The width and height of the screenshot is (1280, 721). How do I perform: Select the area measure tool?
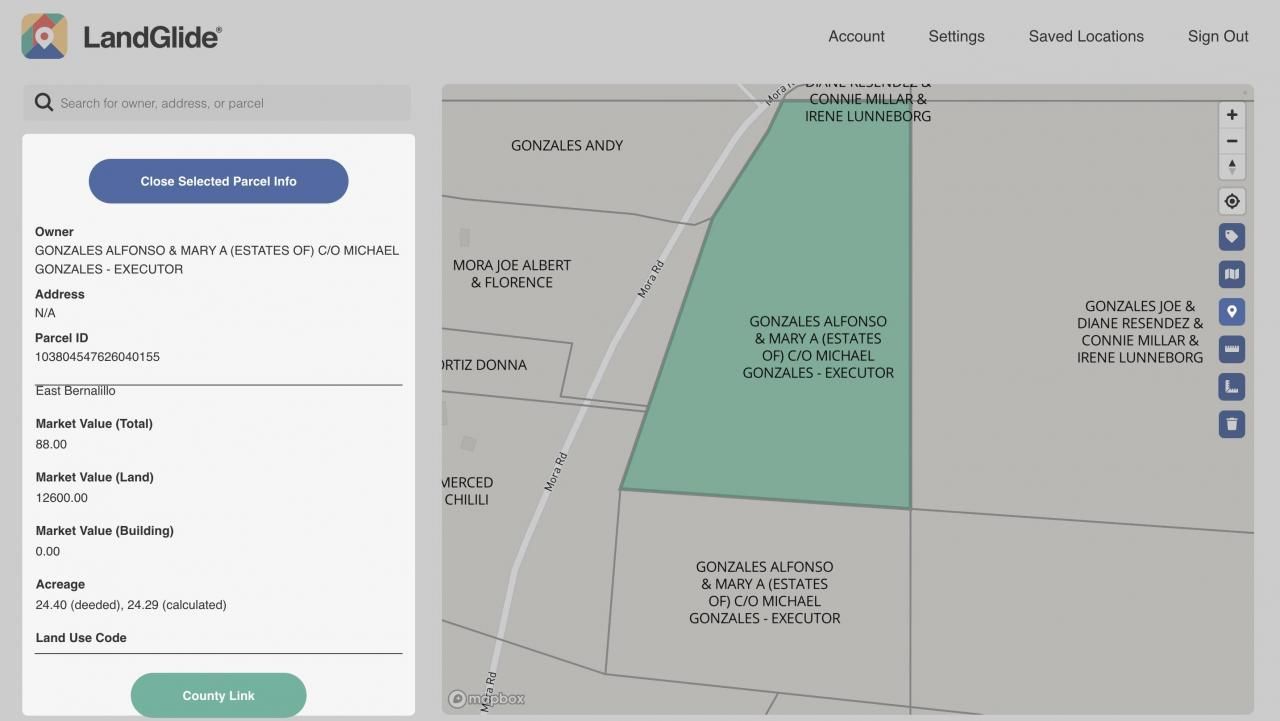(x=1232, y=387)
